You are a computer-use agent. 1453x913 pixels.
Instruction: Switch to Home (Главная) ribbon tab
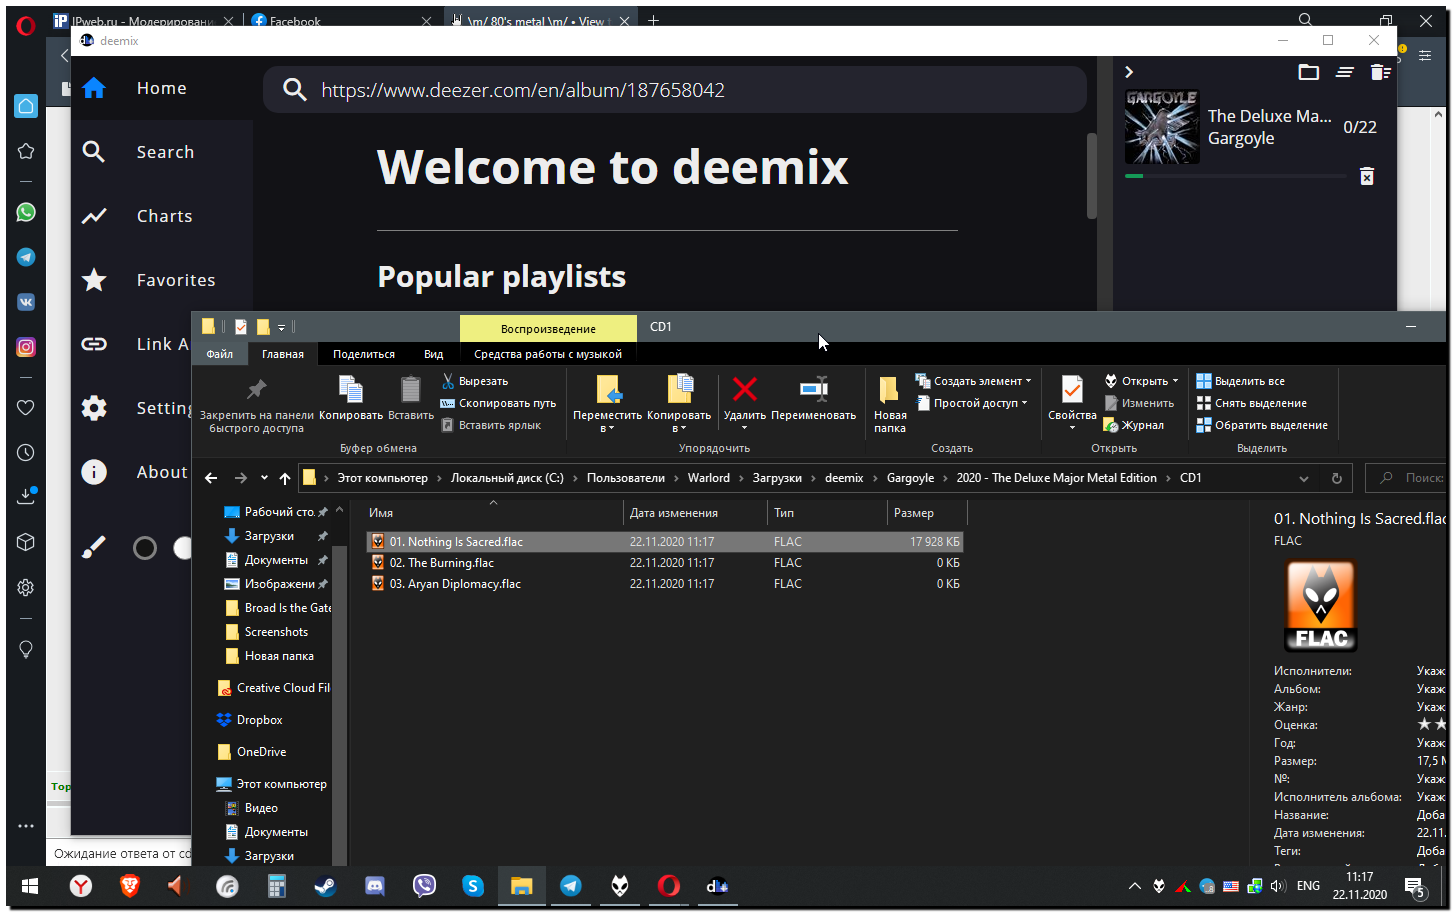(x=283, y=354)
